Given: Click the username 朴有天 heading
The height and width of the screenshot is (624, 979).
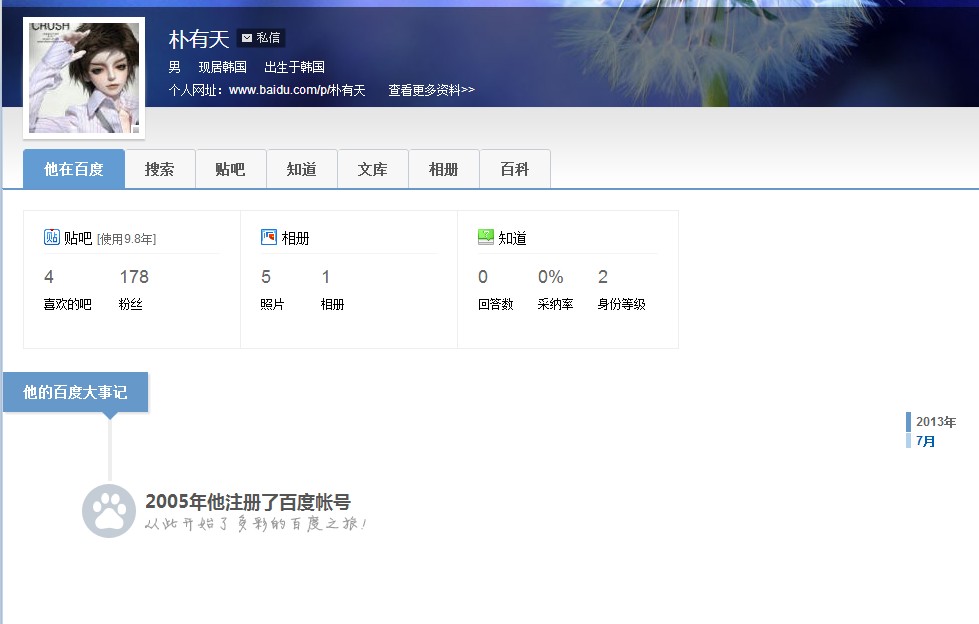Looking at the screenshot, I should click(199, 39).
